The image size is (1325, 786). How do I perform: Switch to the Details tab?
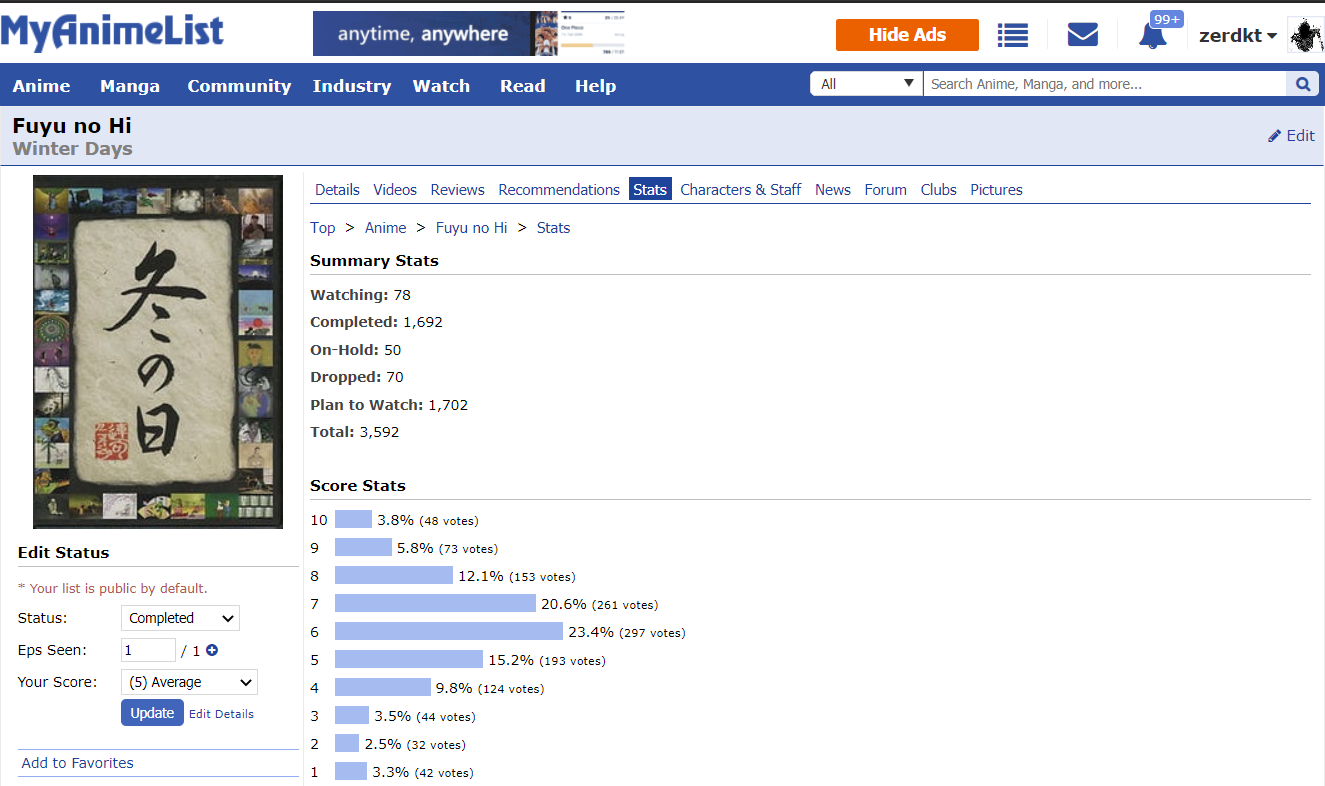[x=337, y=189]
